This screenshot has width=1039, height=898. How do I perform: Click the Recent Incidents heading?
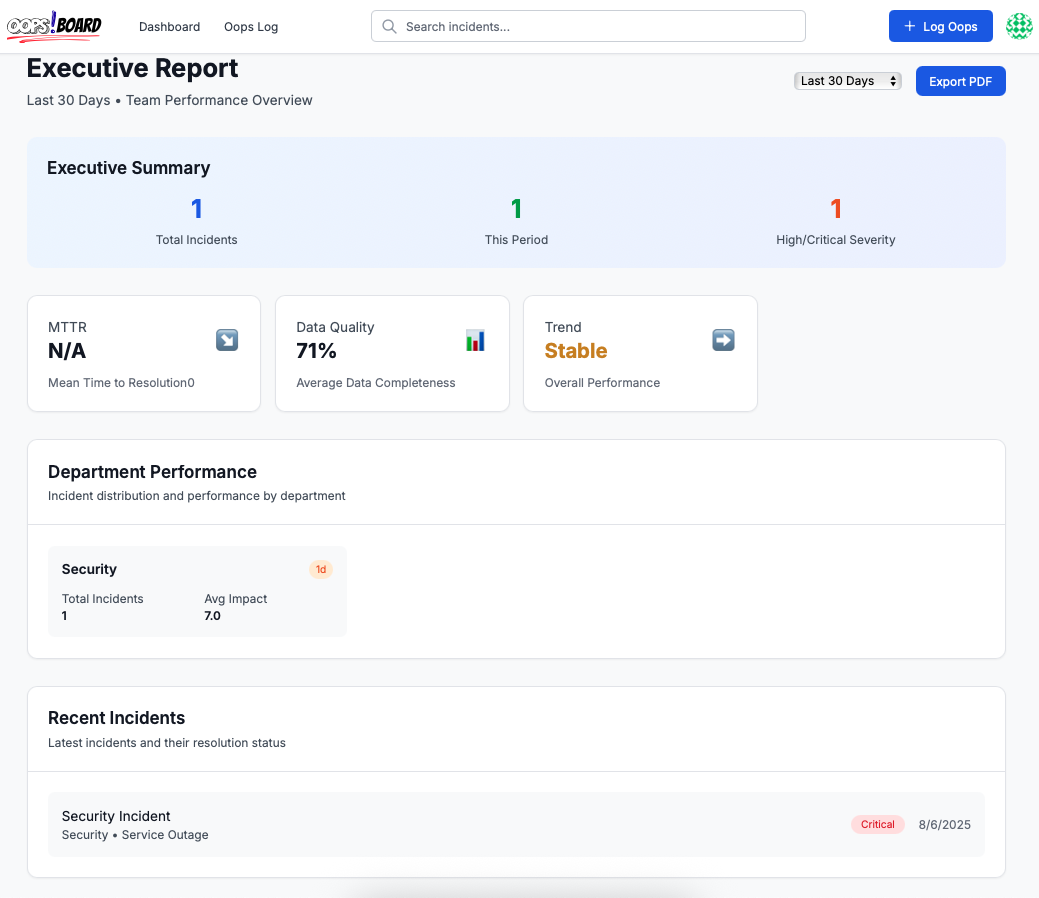117,718
